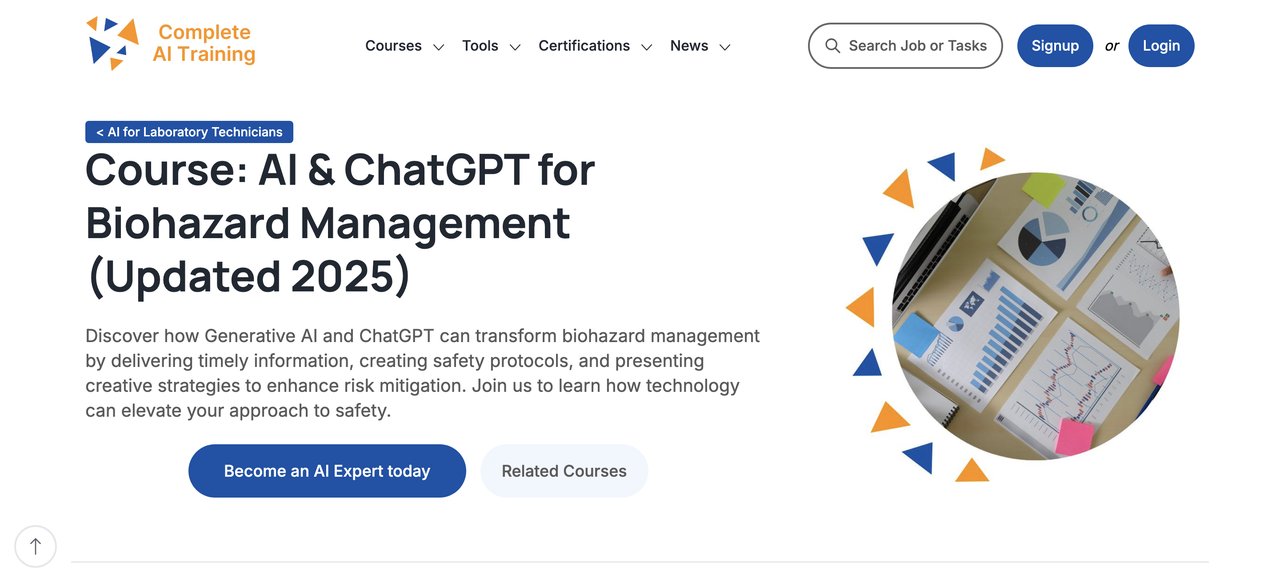Click Become an AI Expert today
The image size is (1280, 582).
click(x=327, y=471)
